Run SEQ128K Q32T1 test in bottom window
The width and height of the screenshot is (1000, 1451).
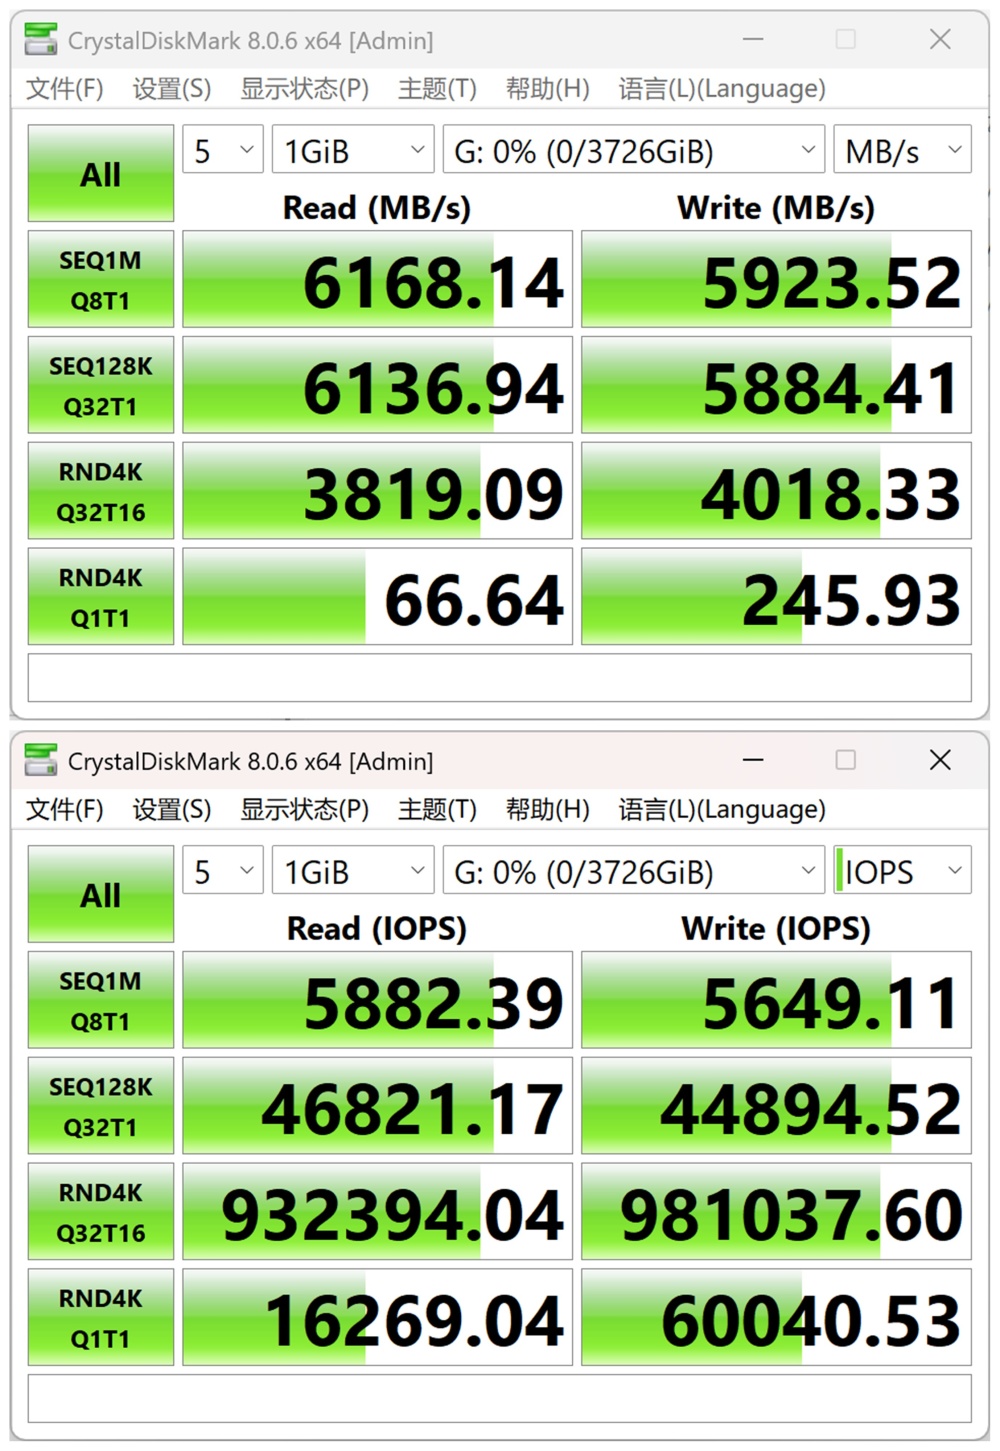coord(101,1106)
